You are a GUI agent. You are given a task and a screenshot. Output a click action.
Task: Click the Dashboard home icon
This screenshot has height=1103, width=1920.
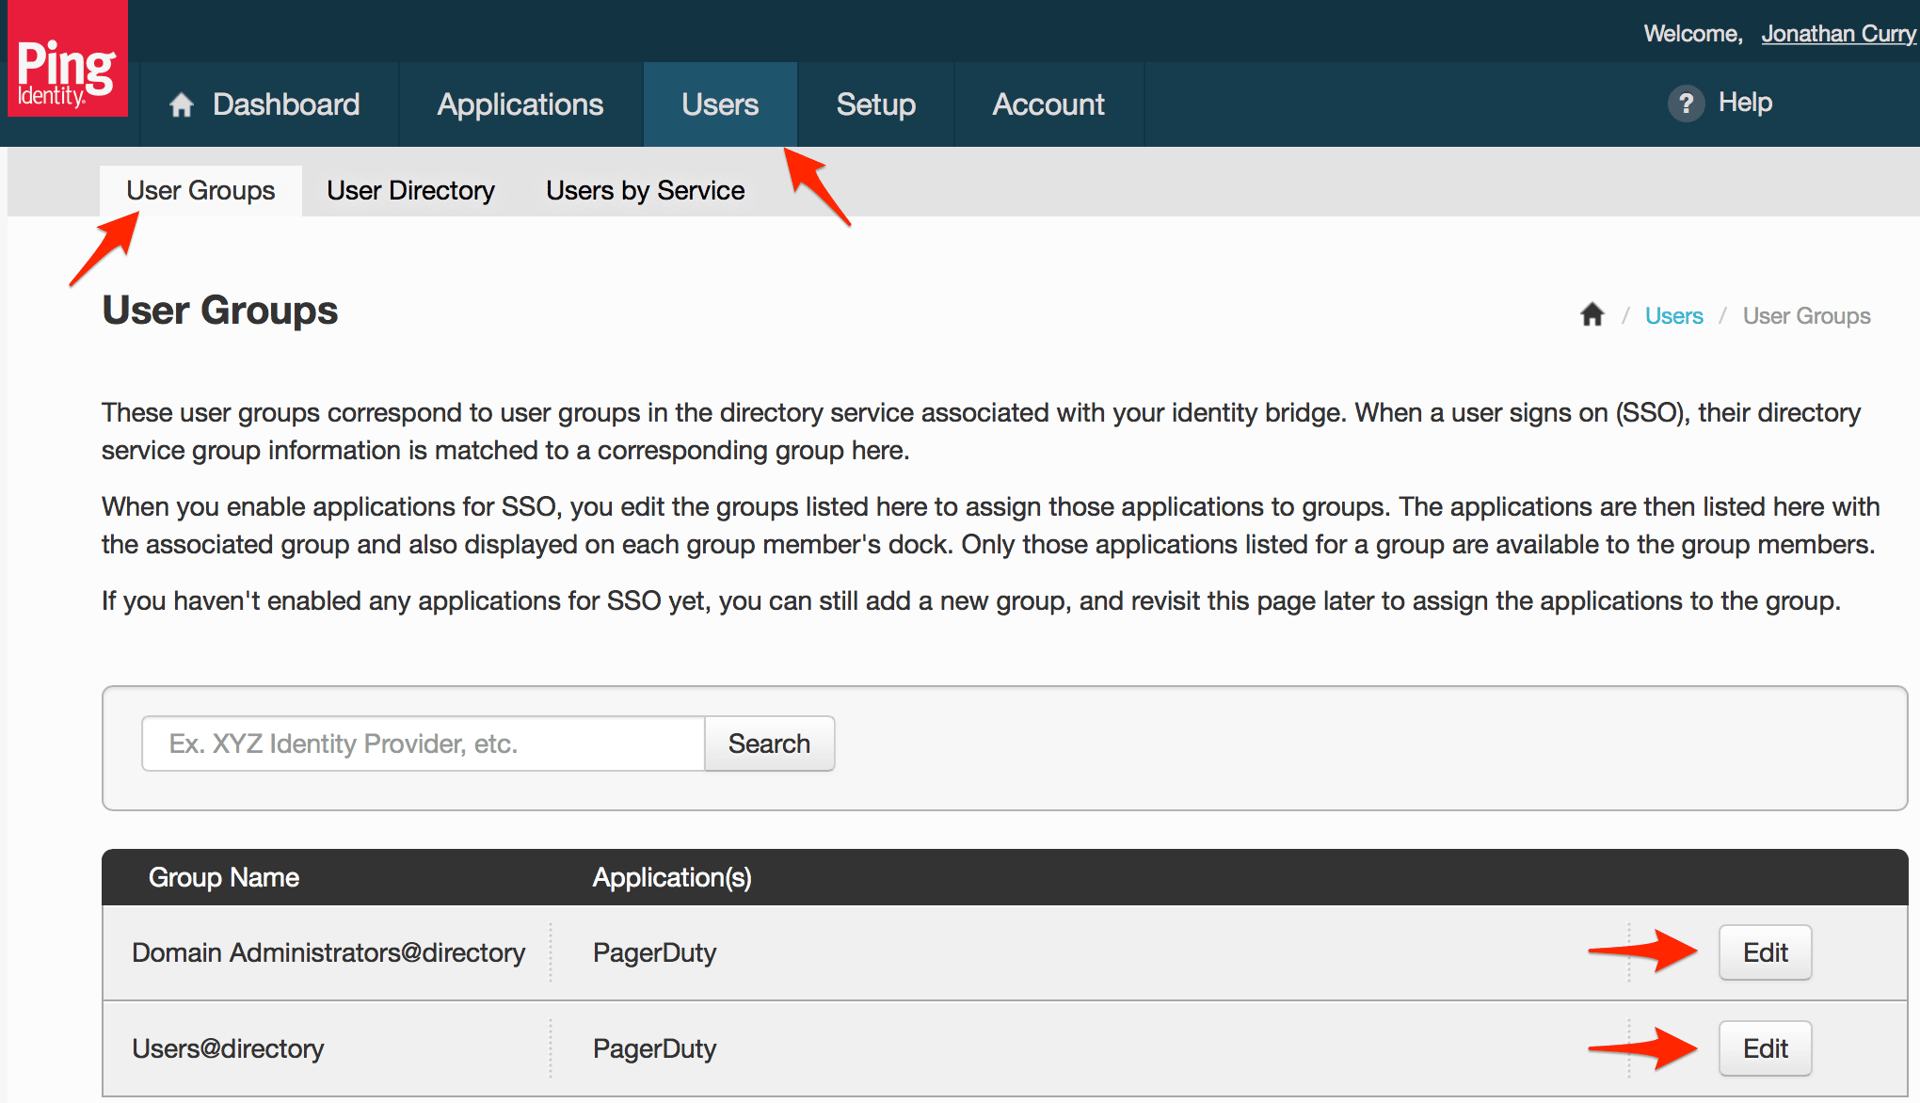coord(181,105)
